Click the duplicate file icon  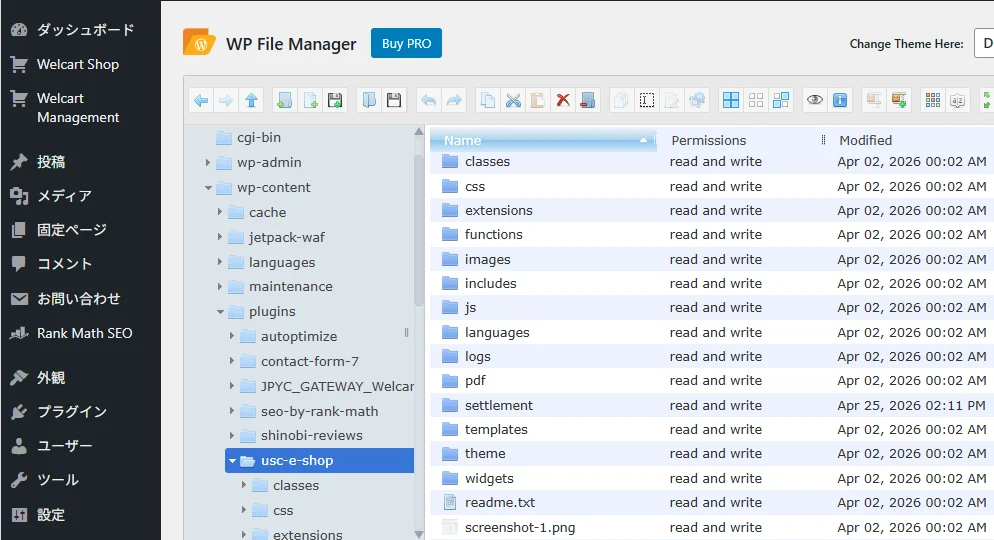621,100
